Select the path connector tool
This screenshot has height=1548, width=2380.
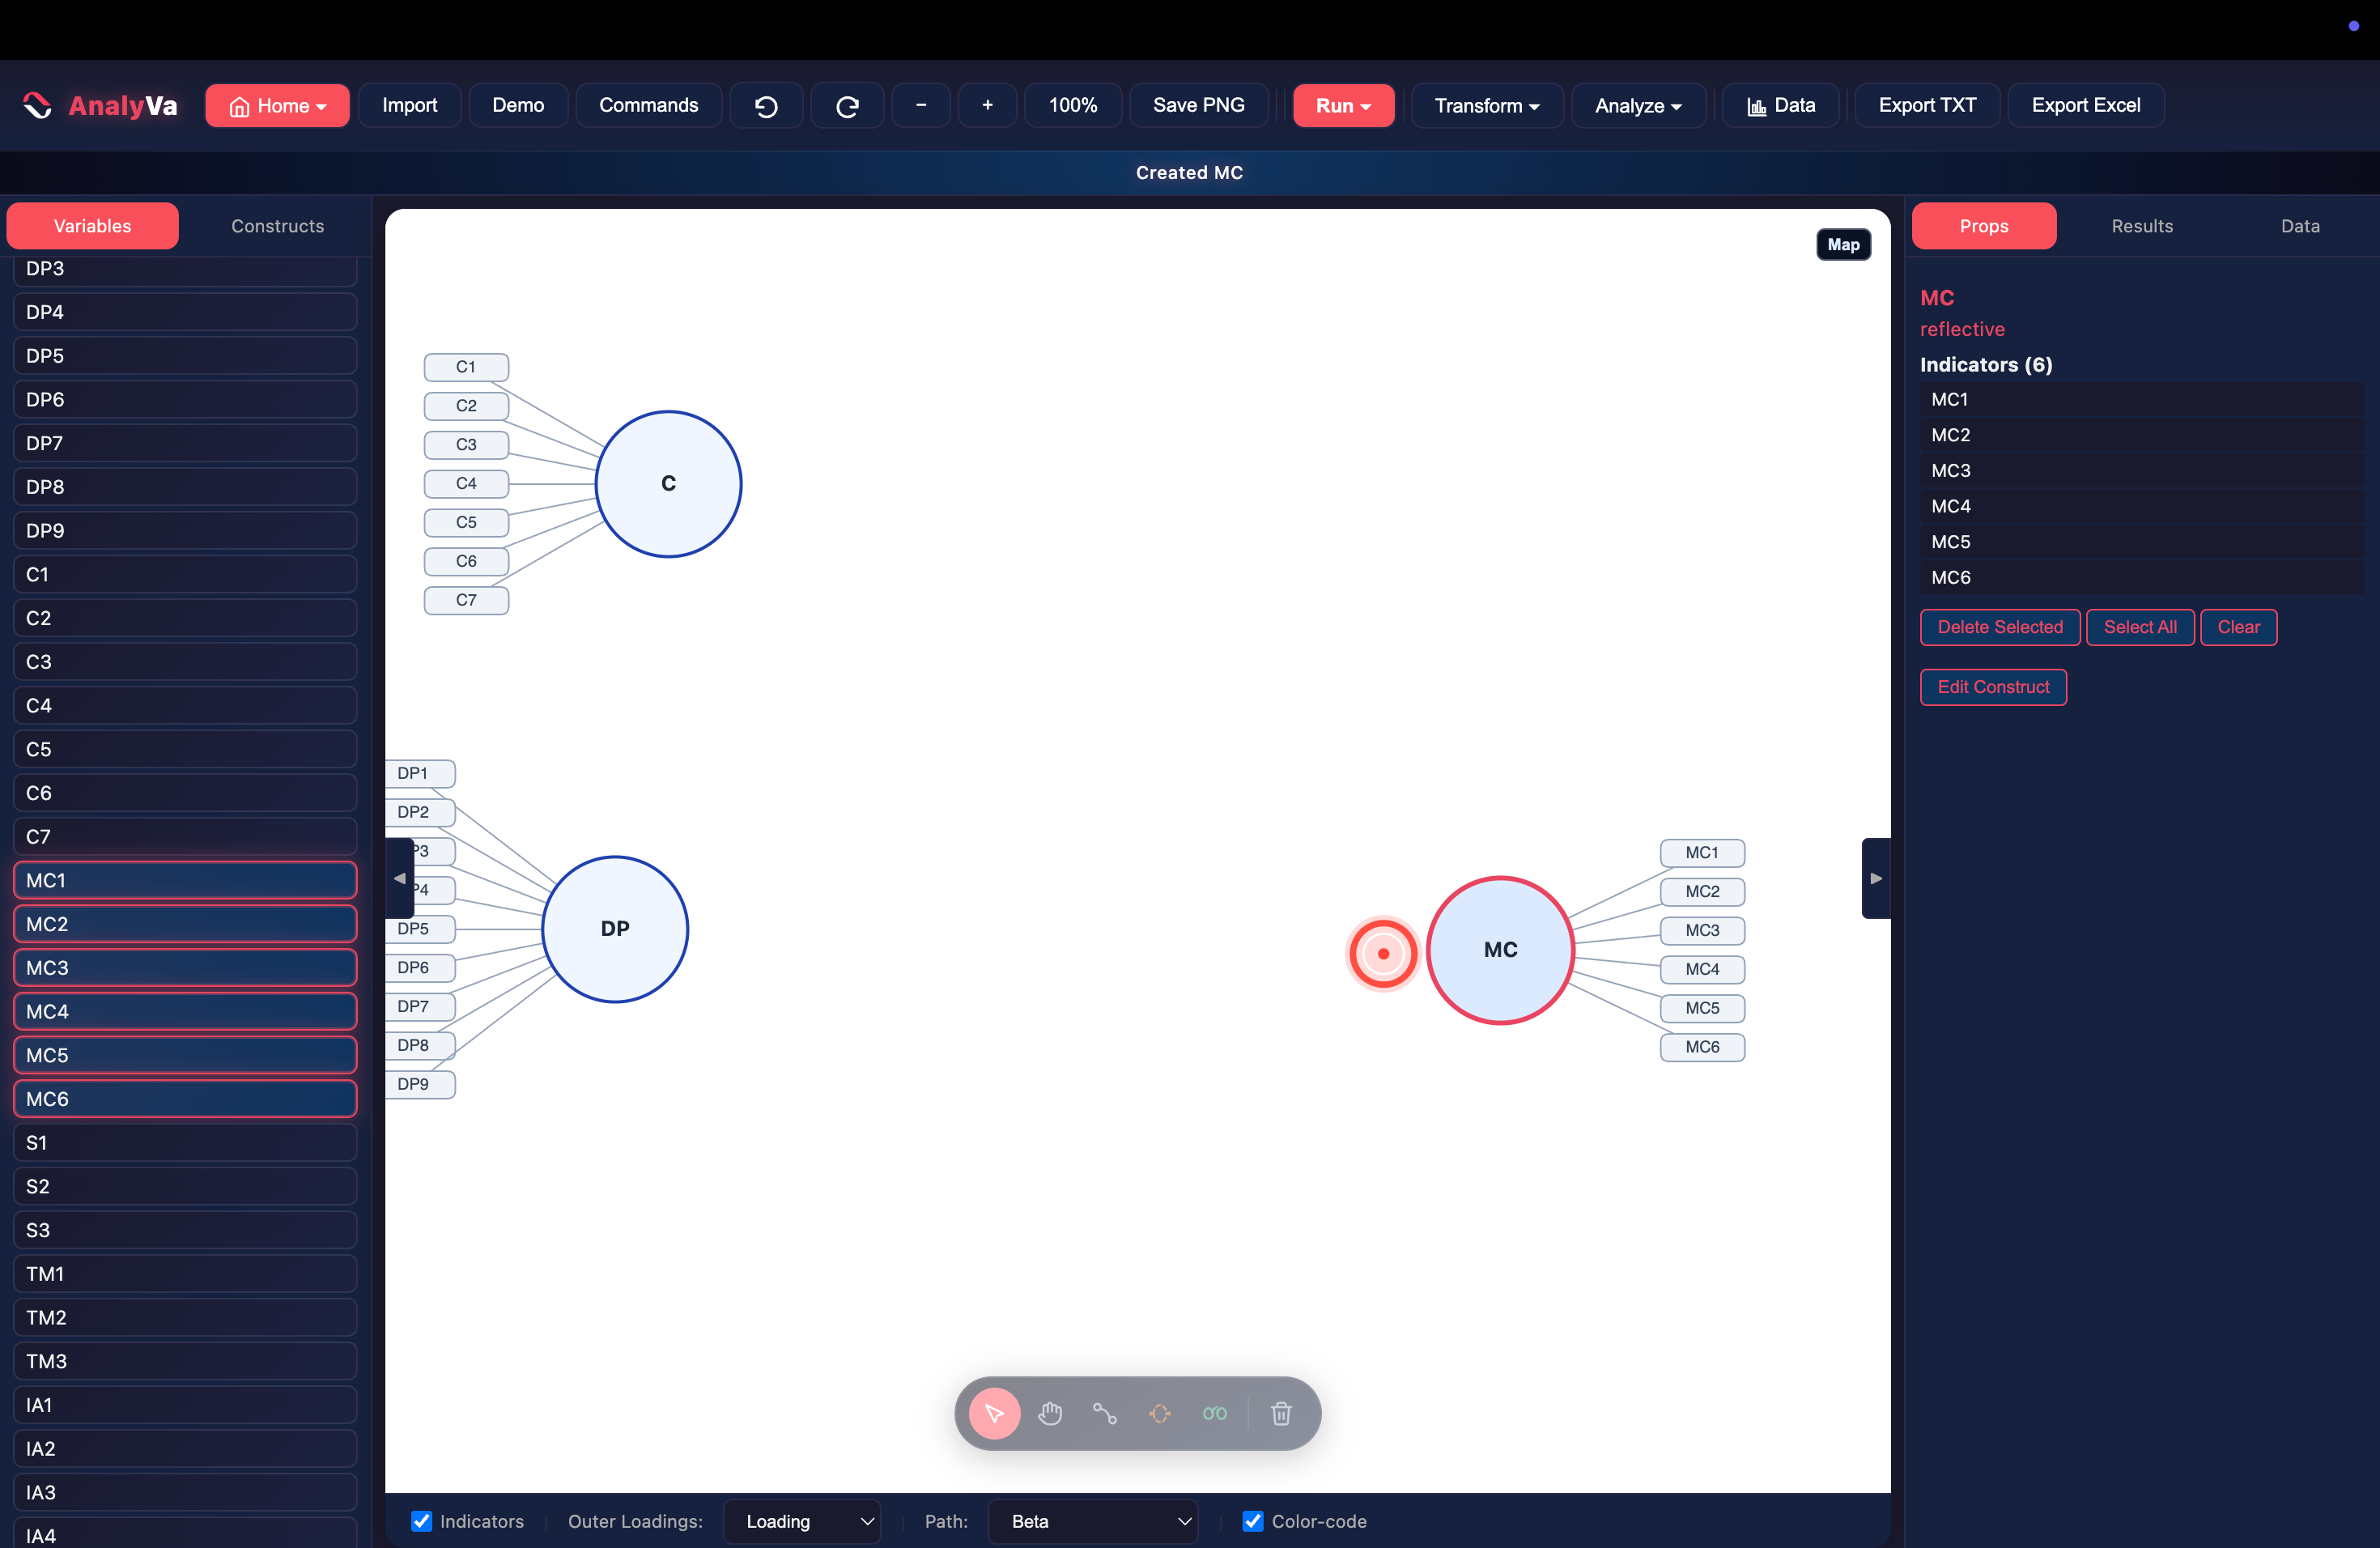point(1104,1413)
